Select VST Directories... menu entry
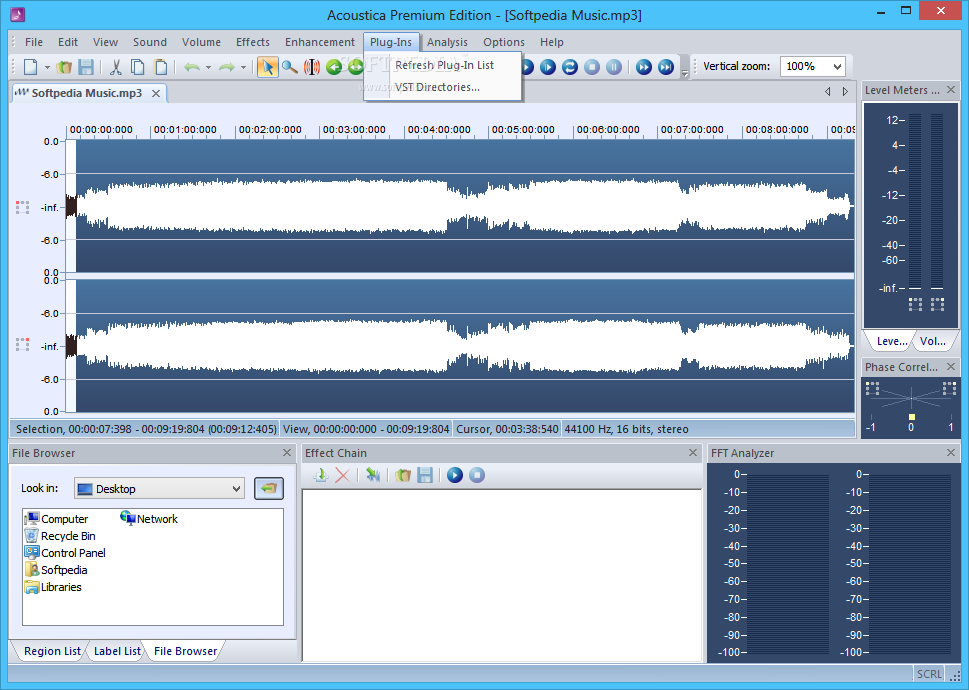Screen dimensions: 969x690 [x=444, y=87]
